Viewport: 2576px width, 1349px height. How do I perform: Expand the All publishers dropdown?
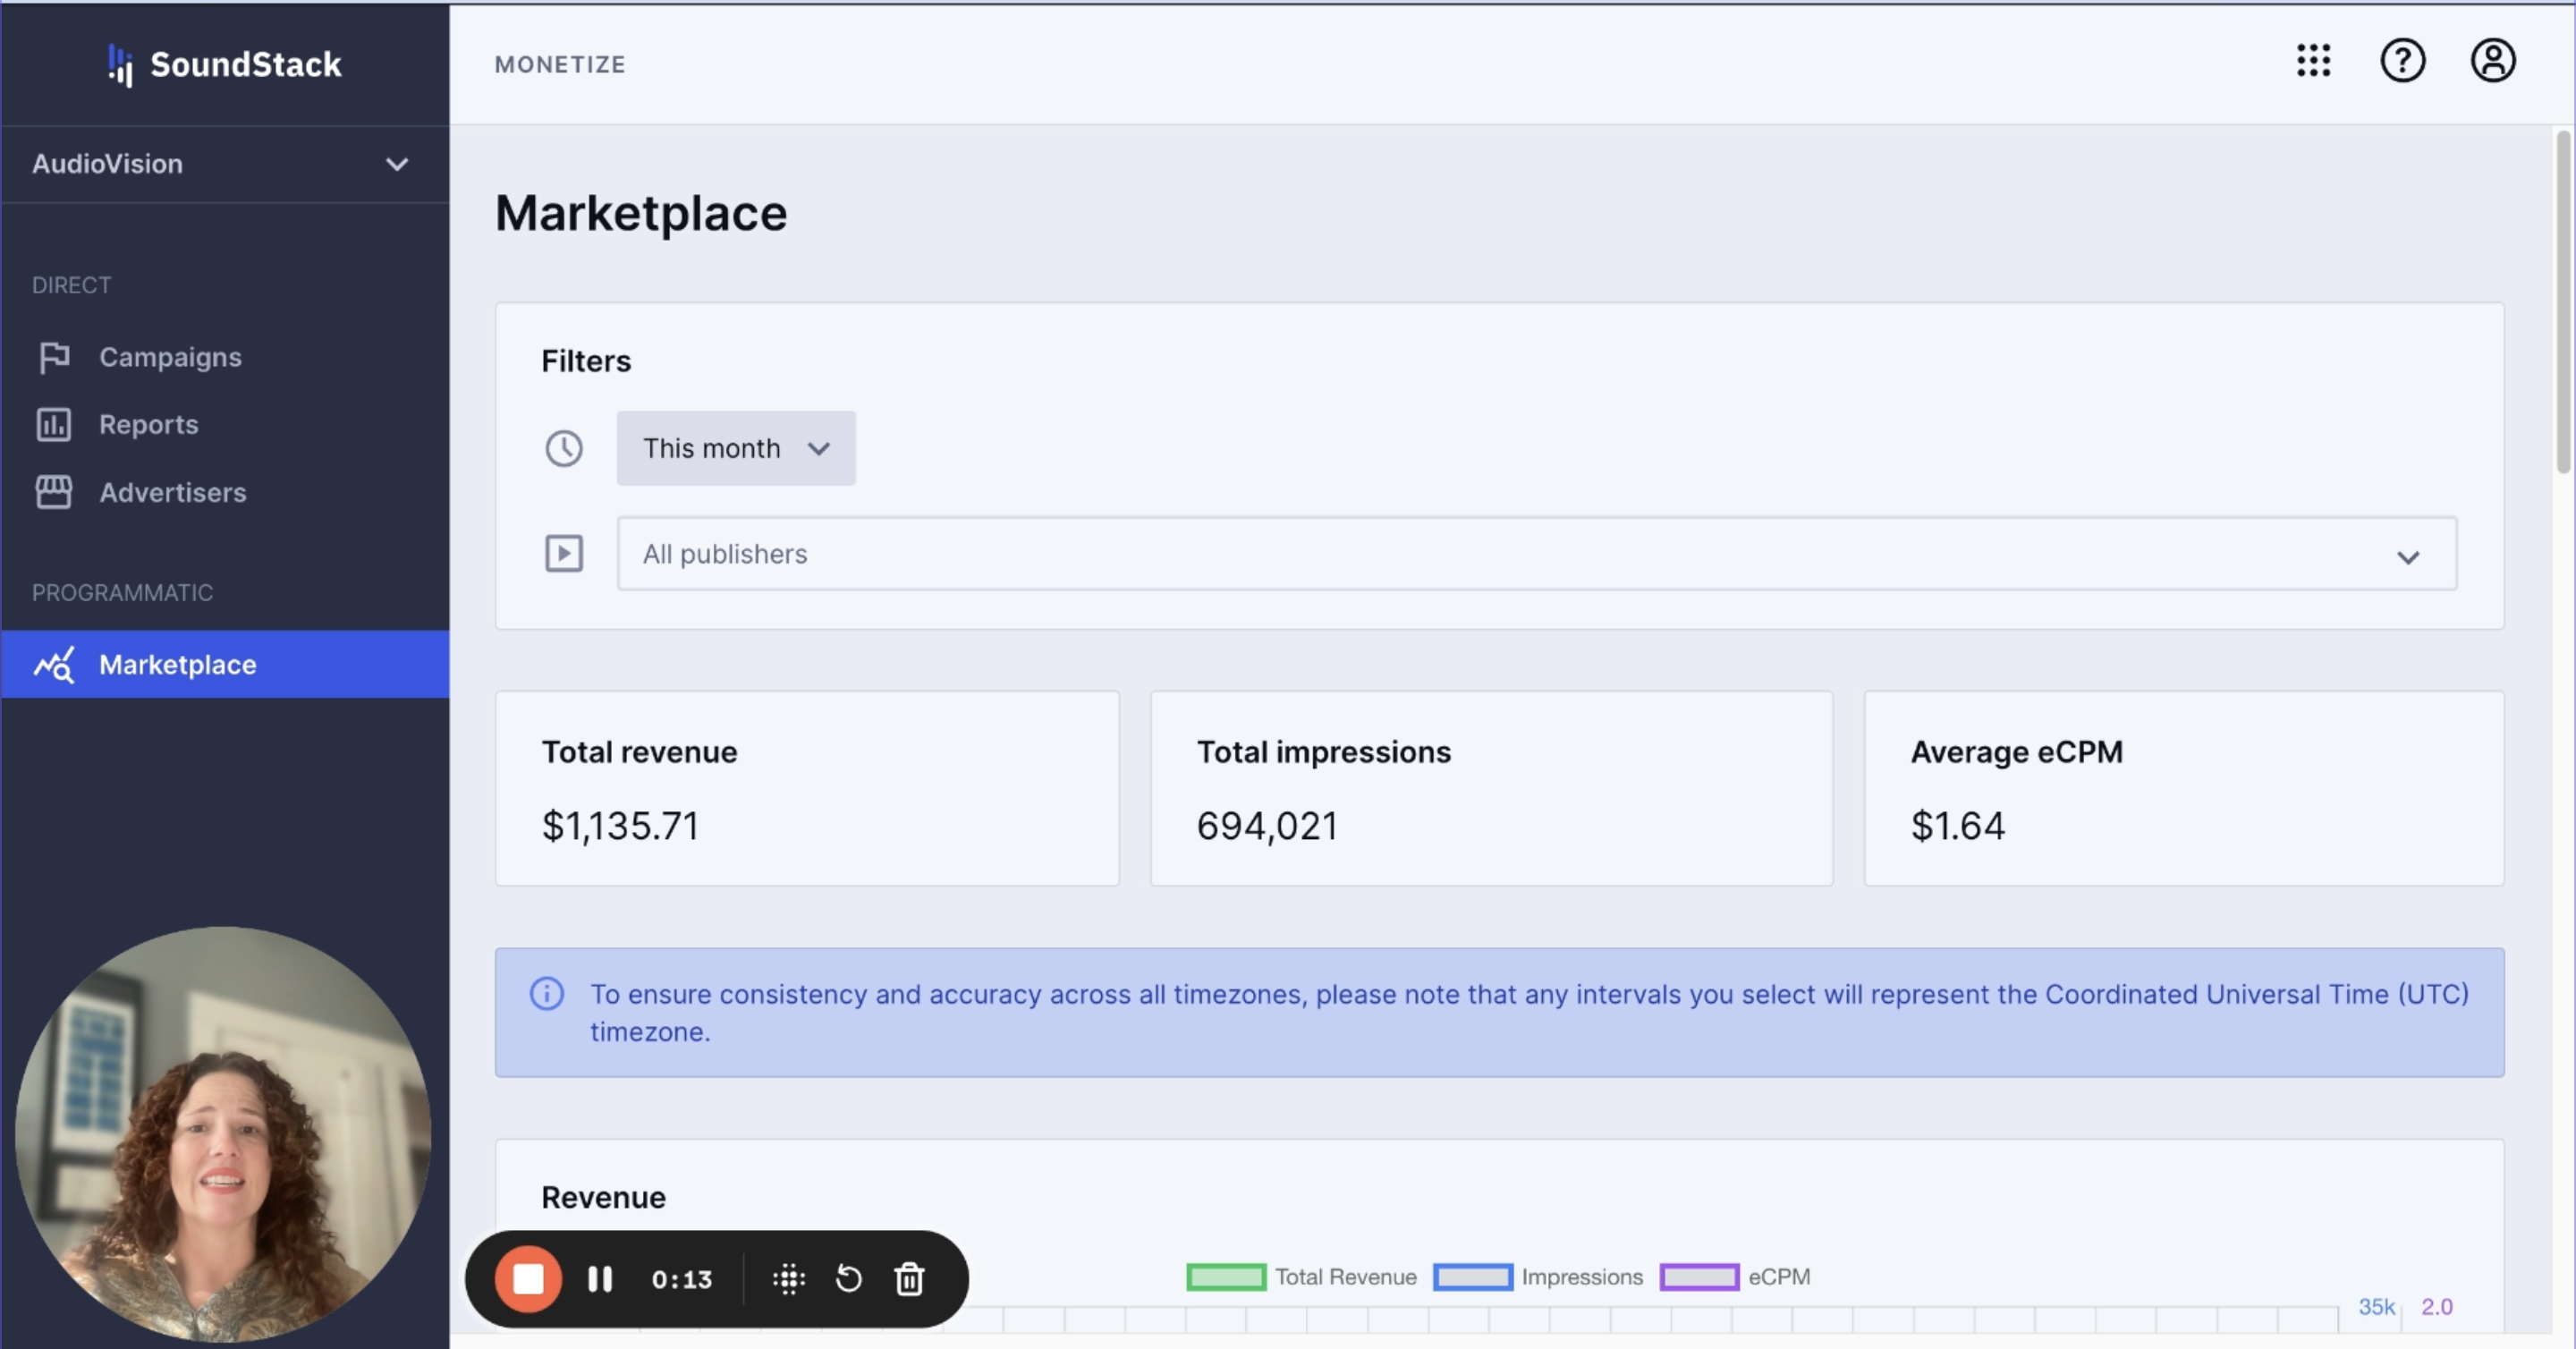(1536, 554)
